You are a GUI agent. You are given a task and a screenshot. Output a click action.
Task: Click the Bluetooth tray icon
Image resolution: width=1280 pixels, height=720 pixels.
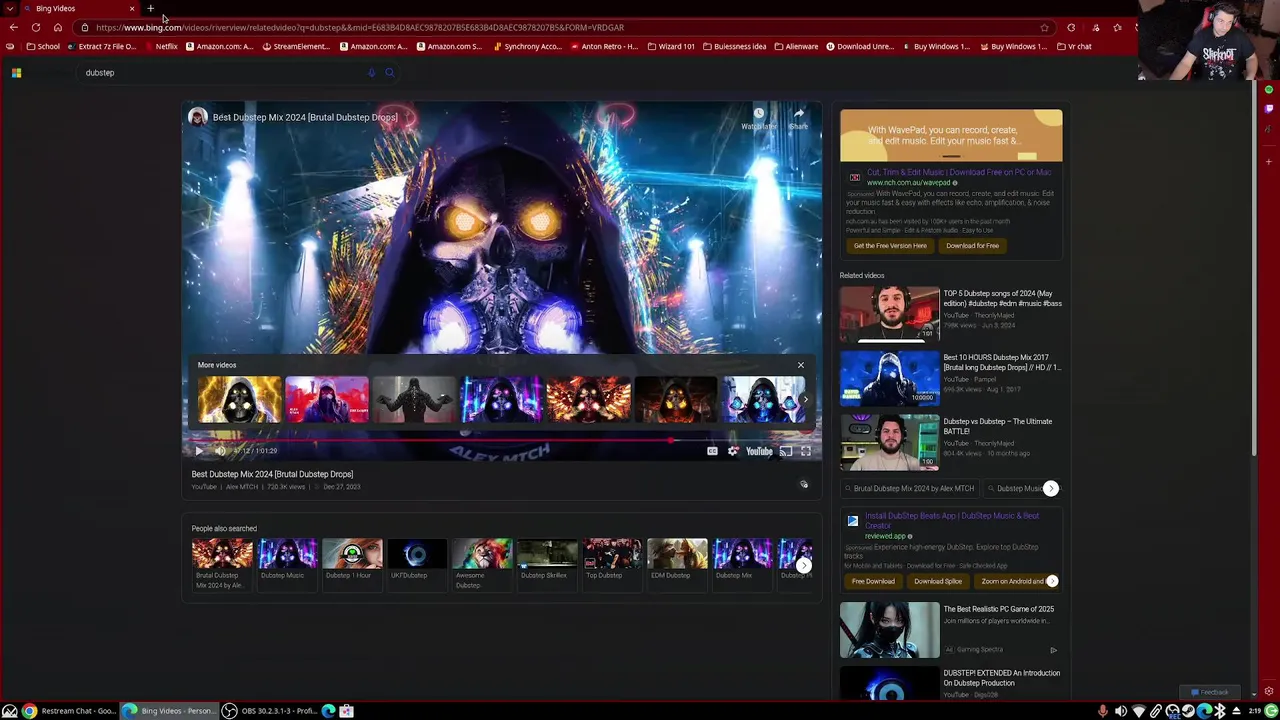pos(1220,711)
